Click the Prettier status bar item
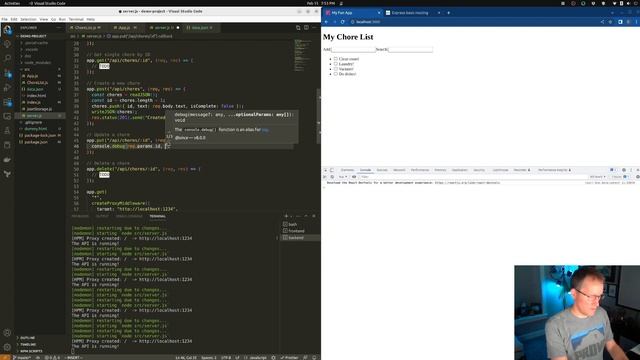 tap(290, 358)
